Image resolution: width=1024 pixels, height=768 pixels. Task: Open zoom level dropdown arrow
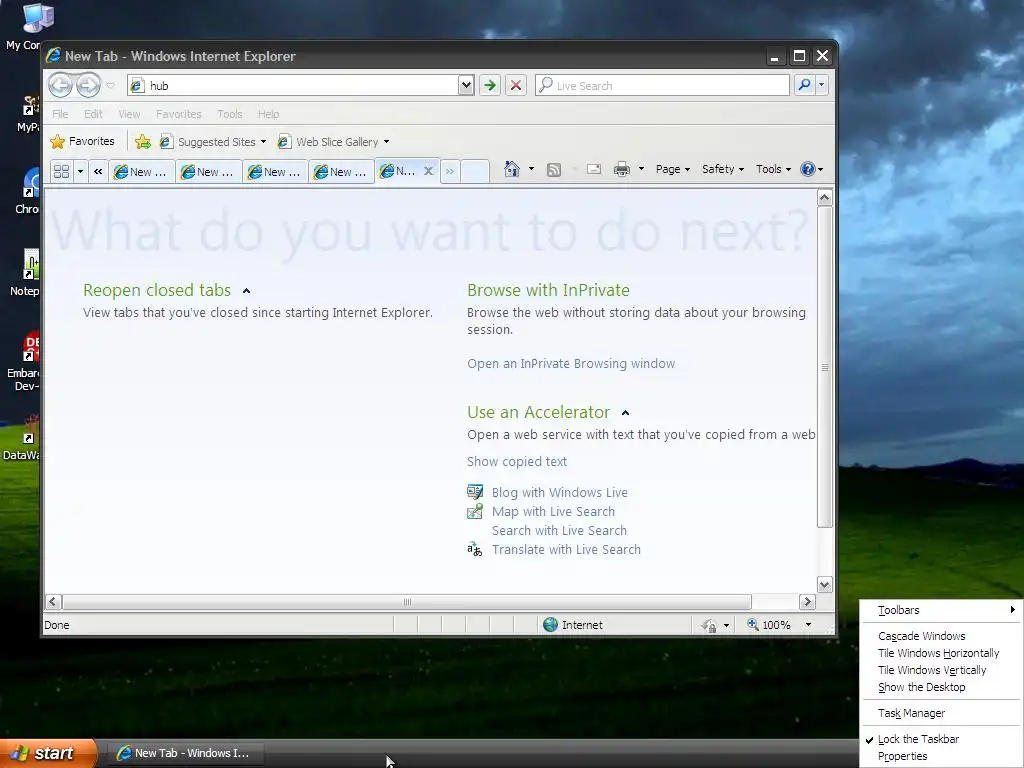click(x=808, y=624)
